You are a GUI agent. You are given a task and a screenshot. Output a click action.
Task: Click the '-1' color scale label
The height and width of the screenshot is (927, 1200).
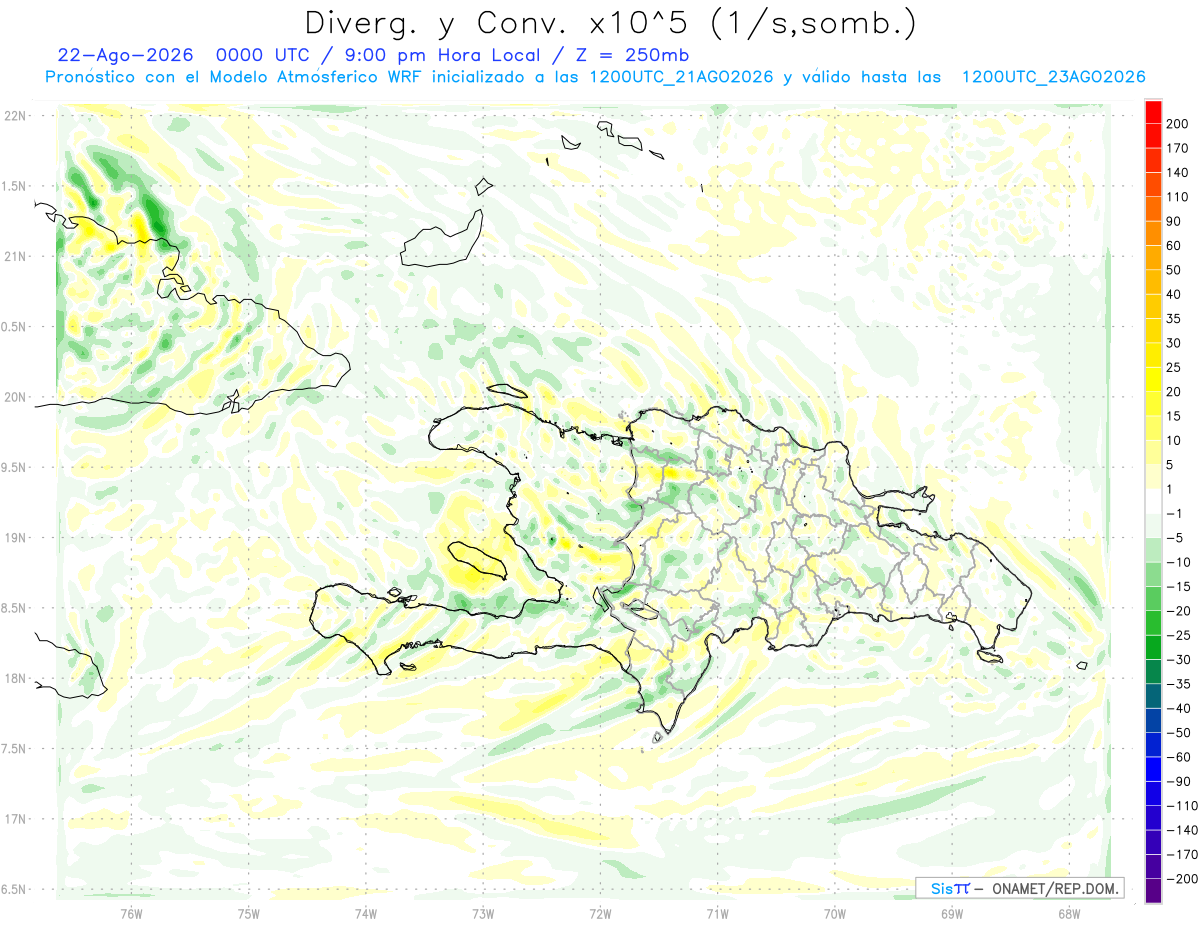[1175, 514]
